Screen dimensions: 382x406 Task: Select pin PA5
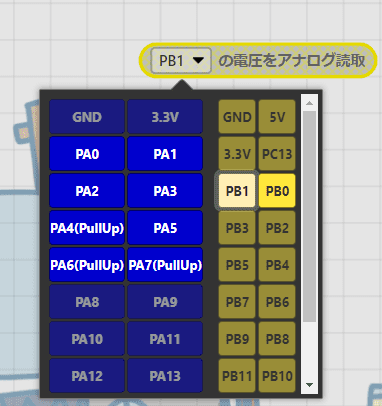[165, 228]
